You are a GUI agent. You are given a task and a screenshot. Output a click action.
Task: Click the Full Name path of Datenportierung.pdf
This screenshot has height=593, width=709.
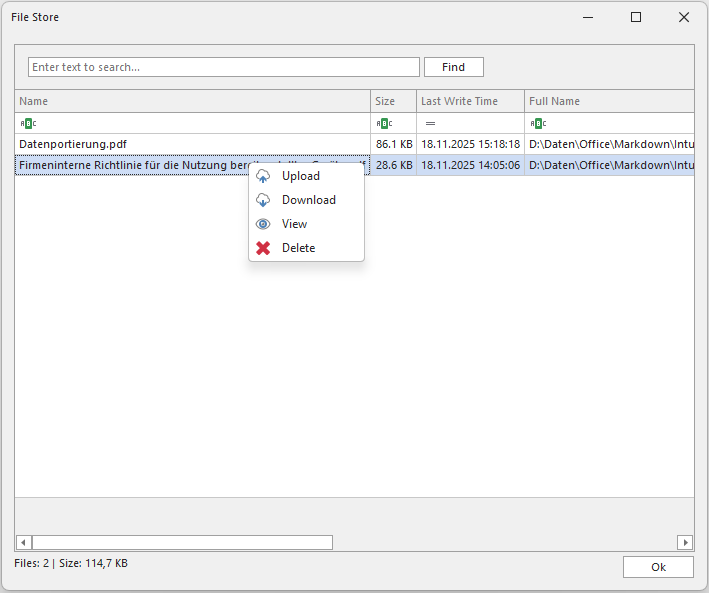coord(610,144)
